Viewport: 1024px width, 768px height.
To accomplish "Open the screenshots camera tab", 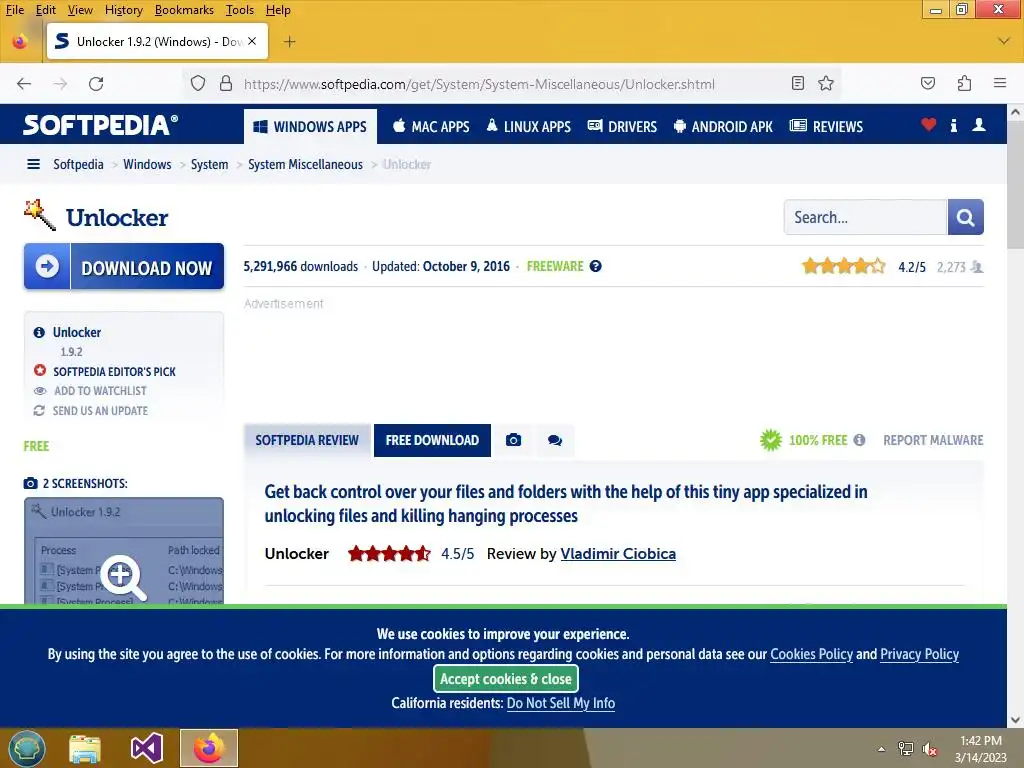I will 513,440.
